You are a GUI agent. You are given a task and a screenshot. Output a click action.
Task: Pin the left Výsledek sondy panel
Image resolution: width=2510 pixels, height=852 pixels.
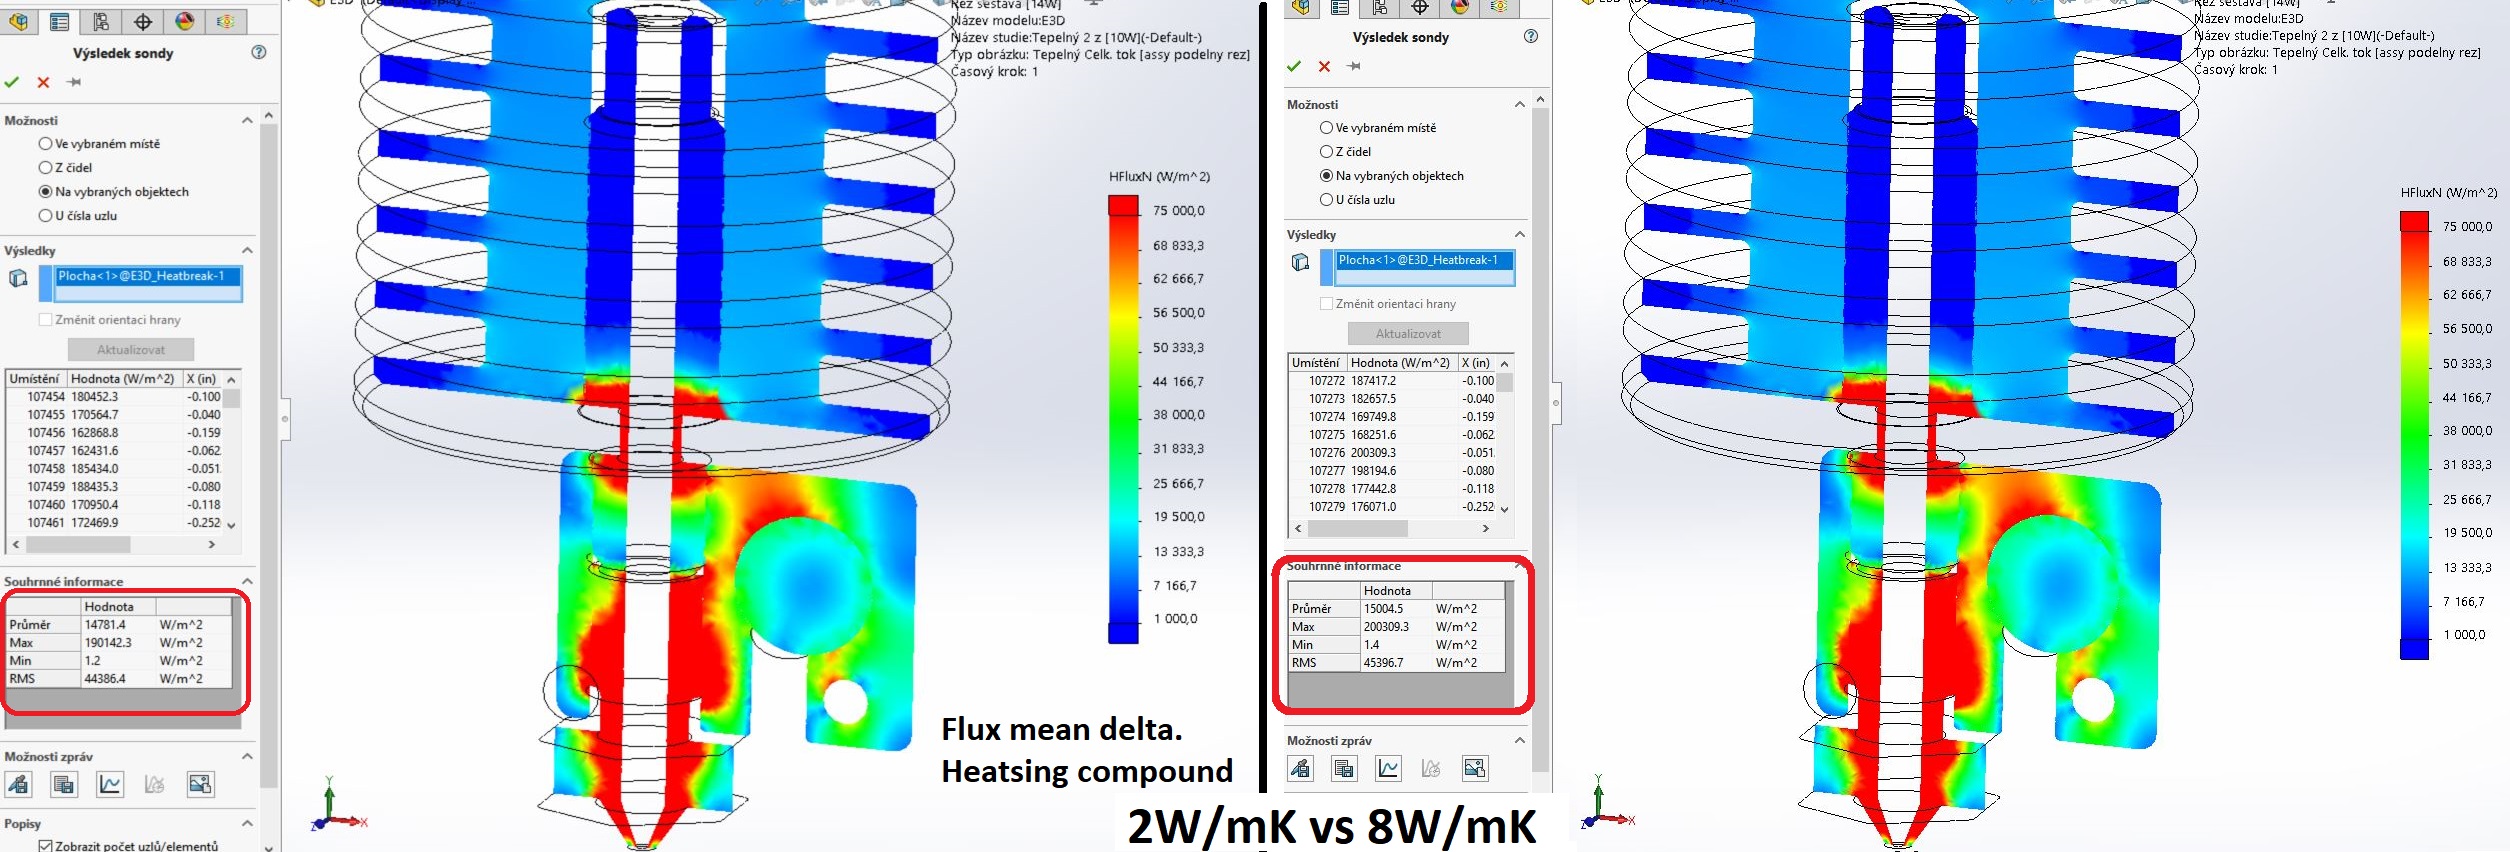(74, 82)
